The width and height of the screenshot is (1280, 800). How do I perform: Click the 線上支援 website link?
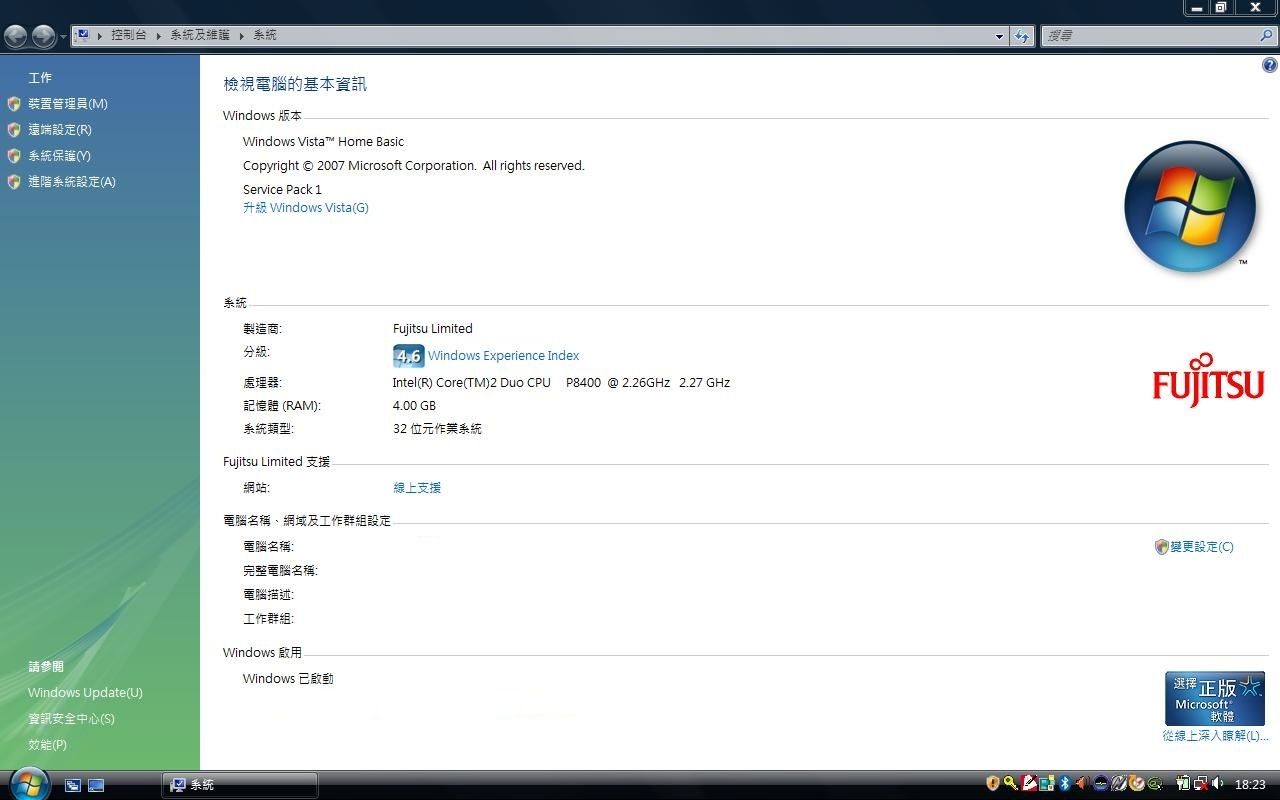417,488
